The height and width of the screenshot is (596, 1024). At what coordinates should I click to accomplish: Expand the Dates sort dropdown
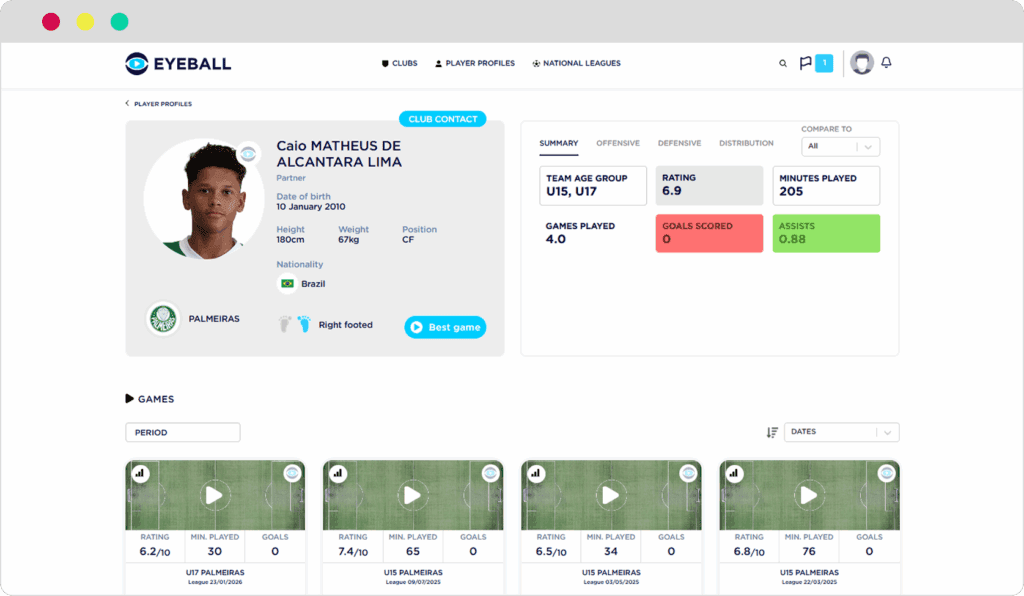pyautogui.click(x=841, y=432)
